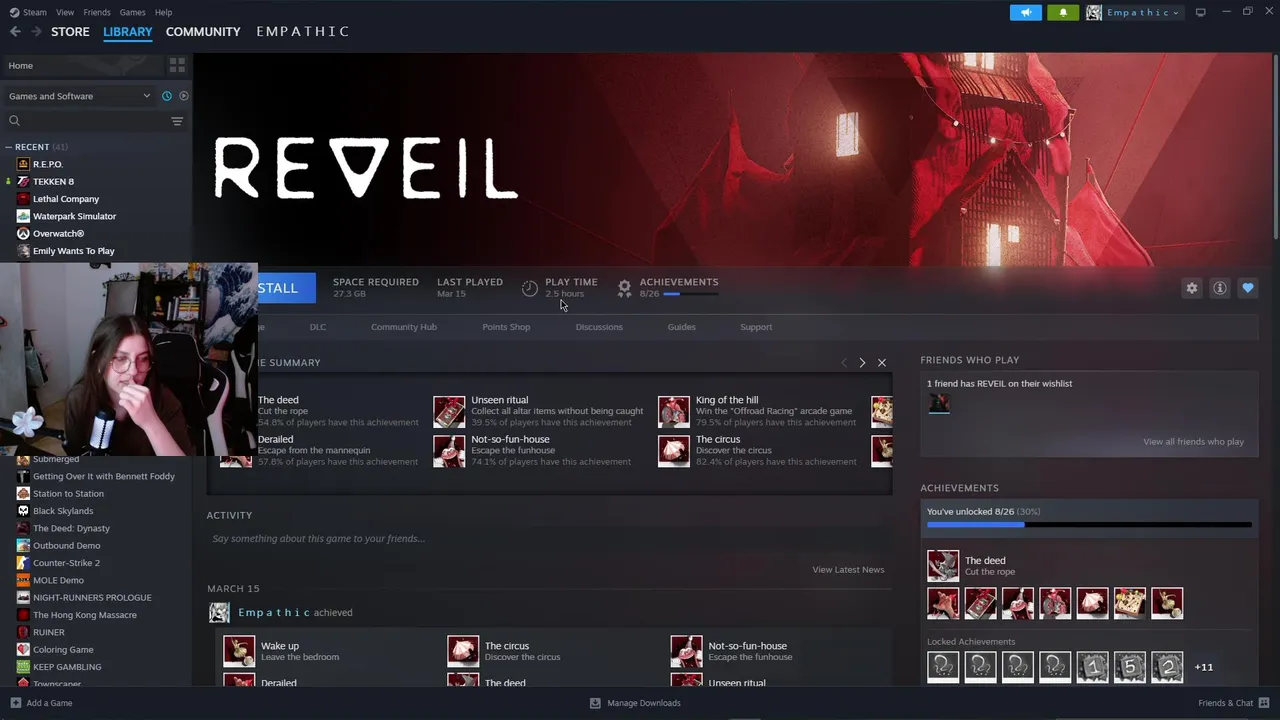Open the Games menu
This screenshot has width=1280, height=720.
(132, 12)
